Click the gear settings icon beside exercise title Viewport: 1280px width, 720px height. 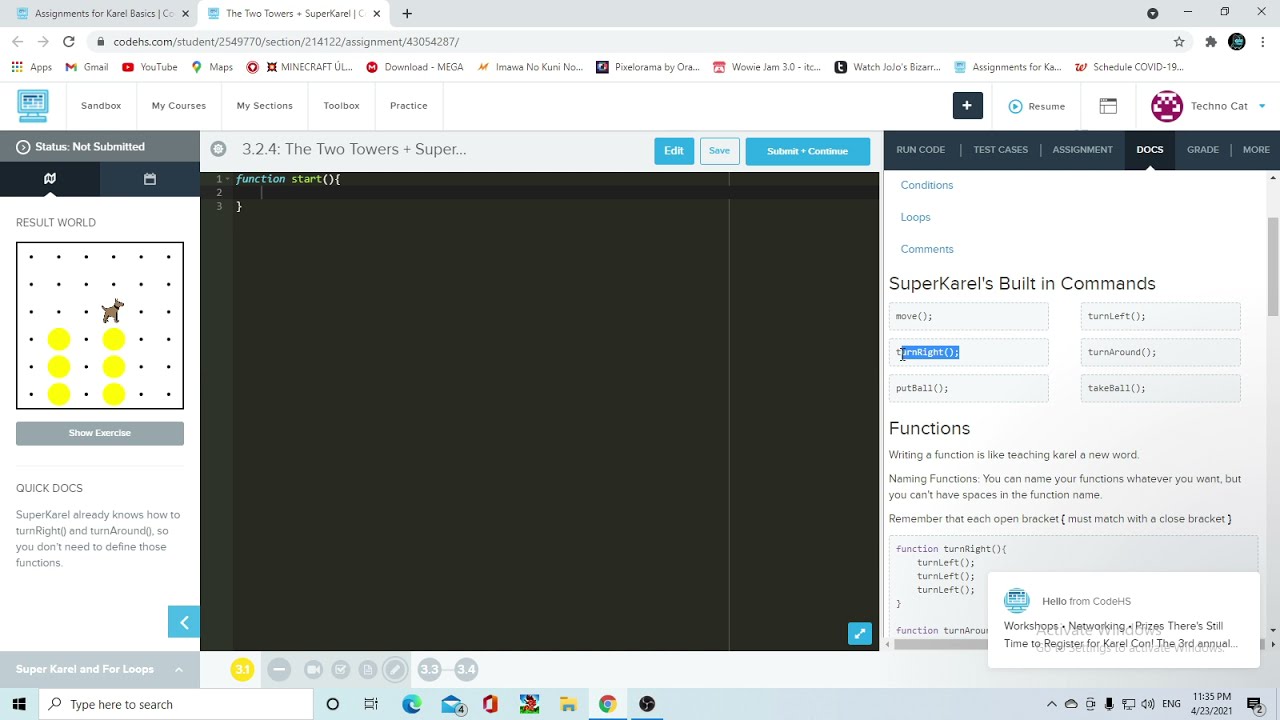[x=218, y=149]
